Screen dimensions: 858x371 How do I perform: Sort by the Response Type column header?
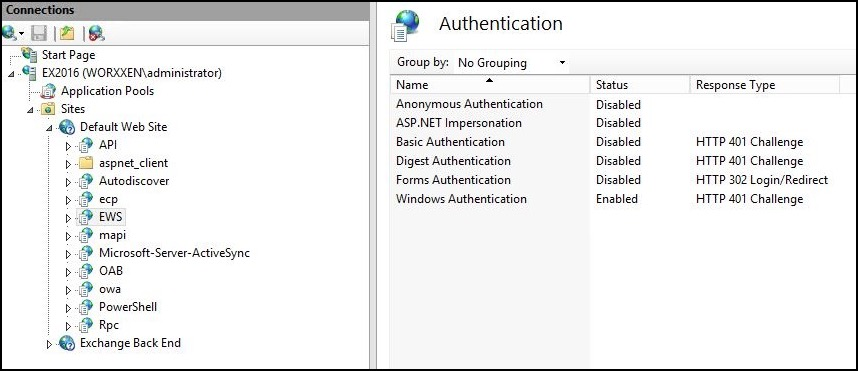[x=764, y=85]
